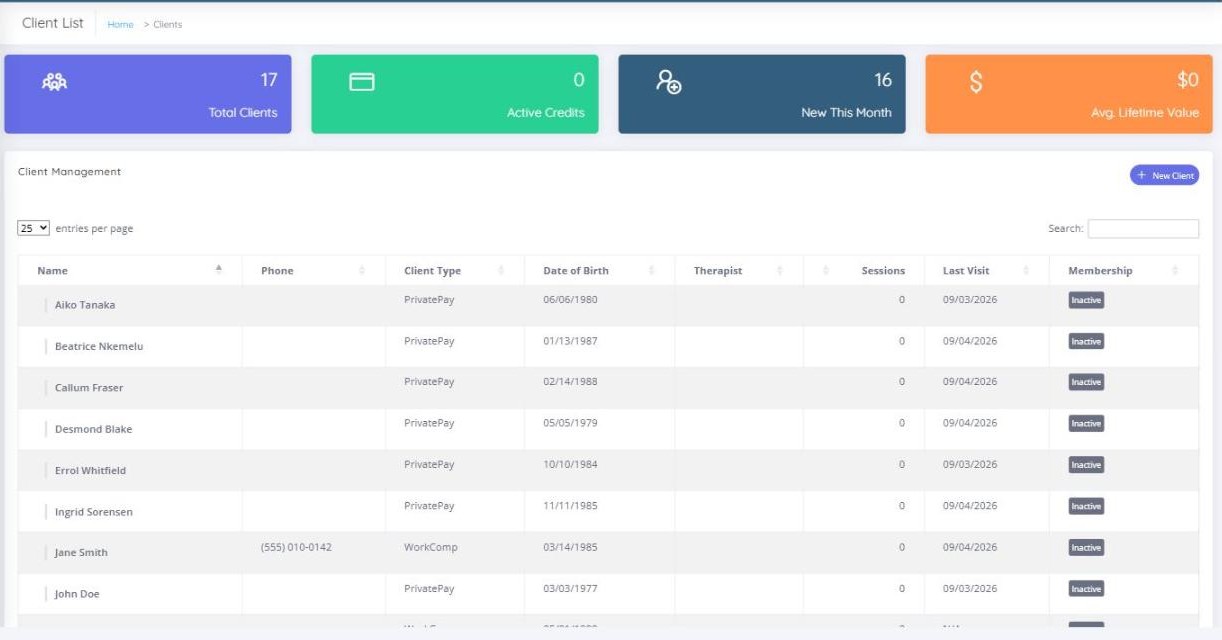Open the entries per page dropdown

[34, 228]
